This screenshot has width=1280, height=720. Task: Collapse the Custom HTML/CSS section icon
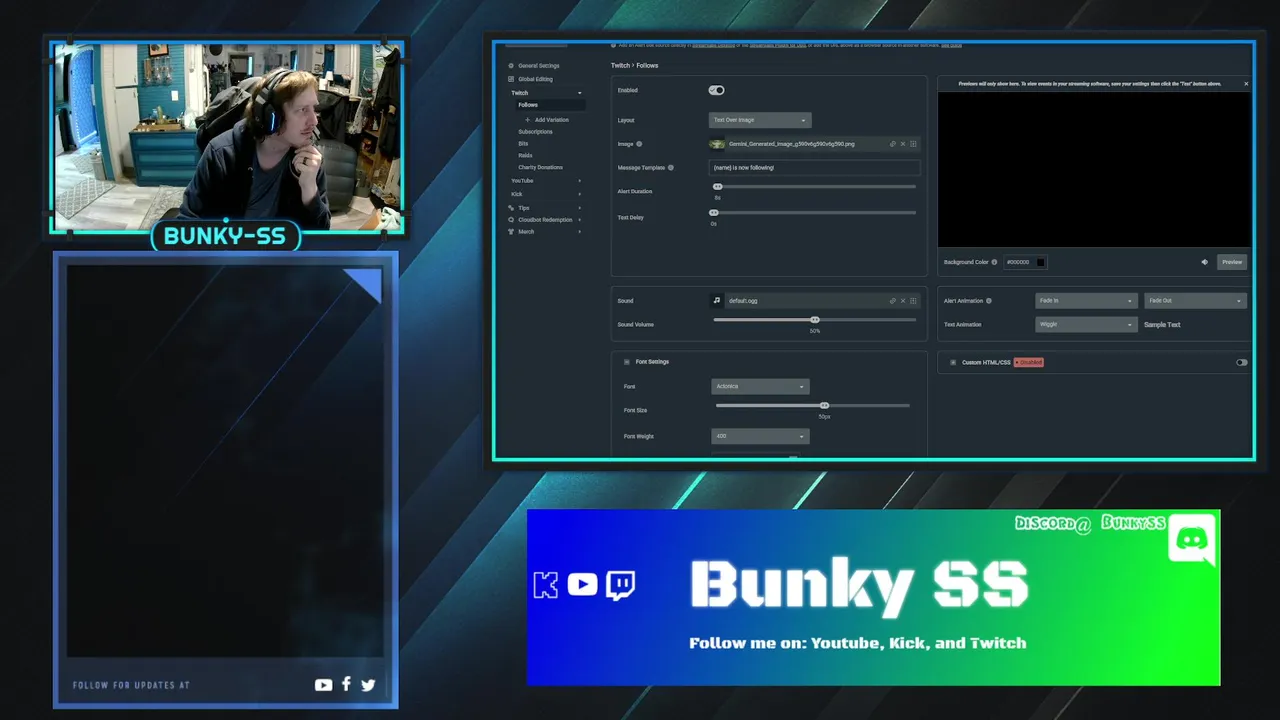(x=953, y=362)
